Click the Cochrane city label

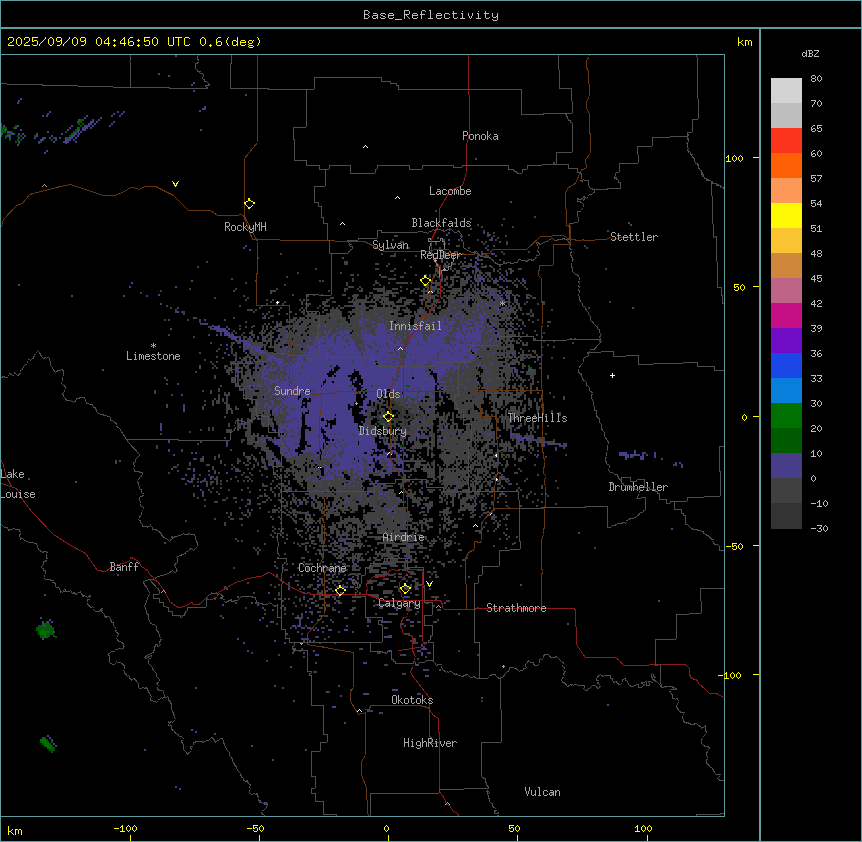[322, 568]
